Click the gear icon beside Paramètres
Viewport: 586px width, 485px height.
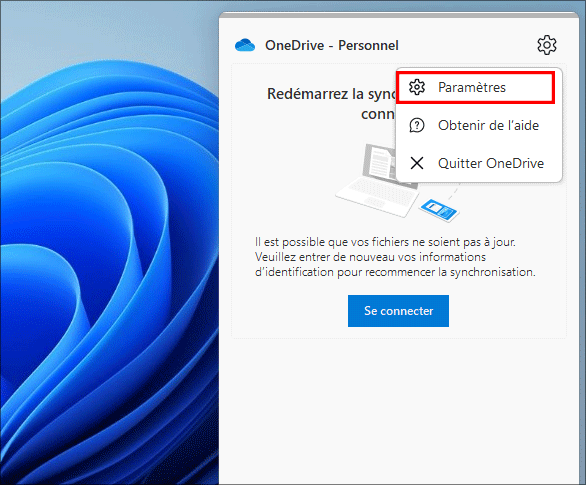point(417,87)
